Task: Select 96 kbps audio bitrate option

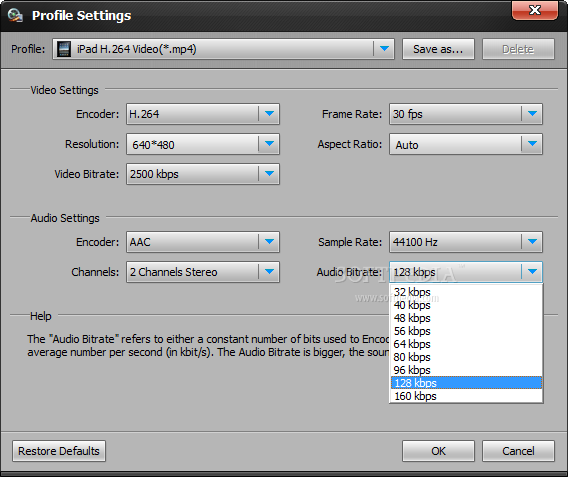Action: coord(466,370)
